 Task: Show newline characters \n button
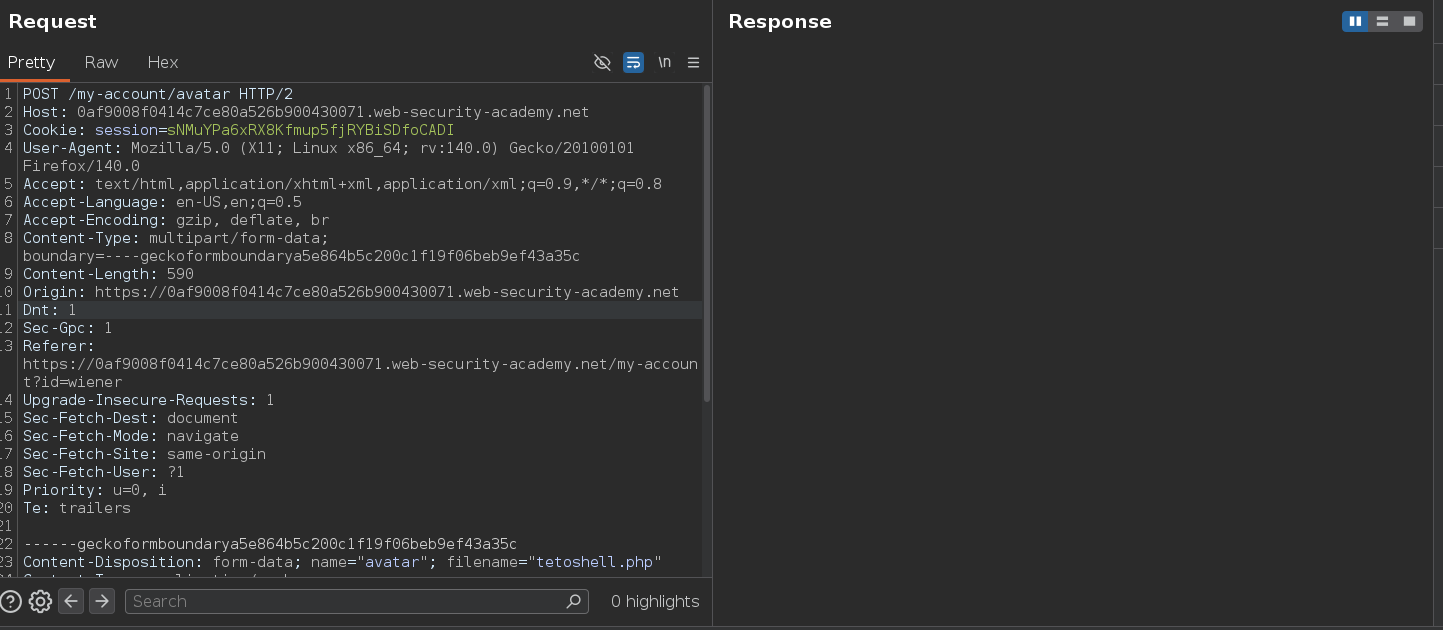pos(664,62)
